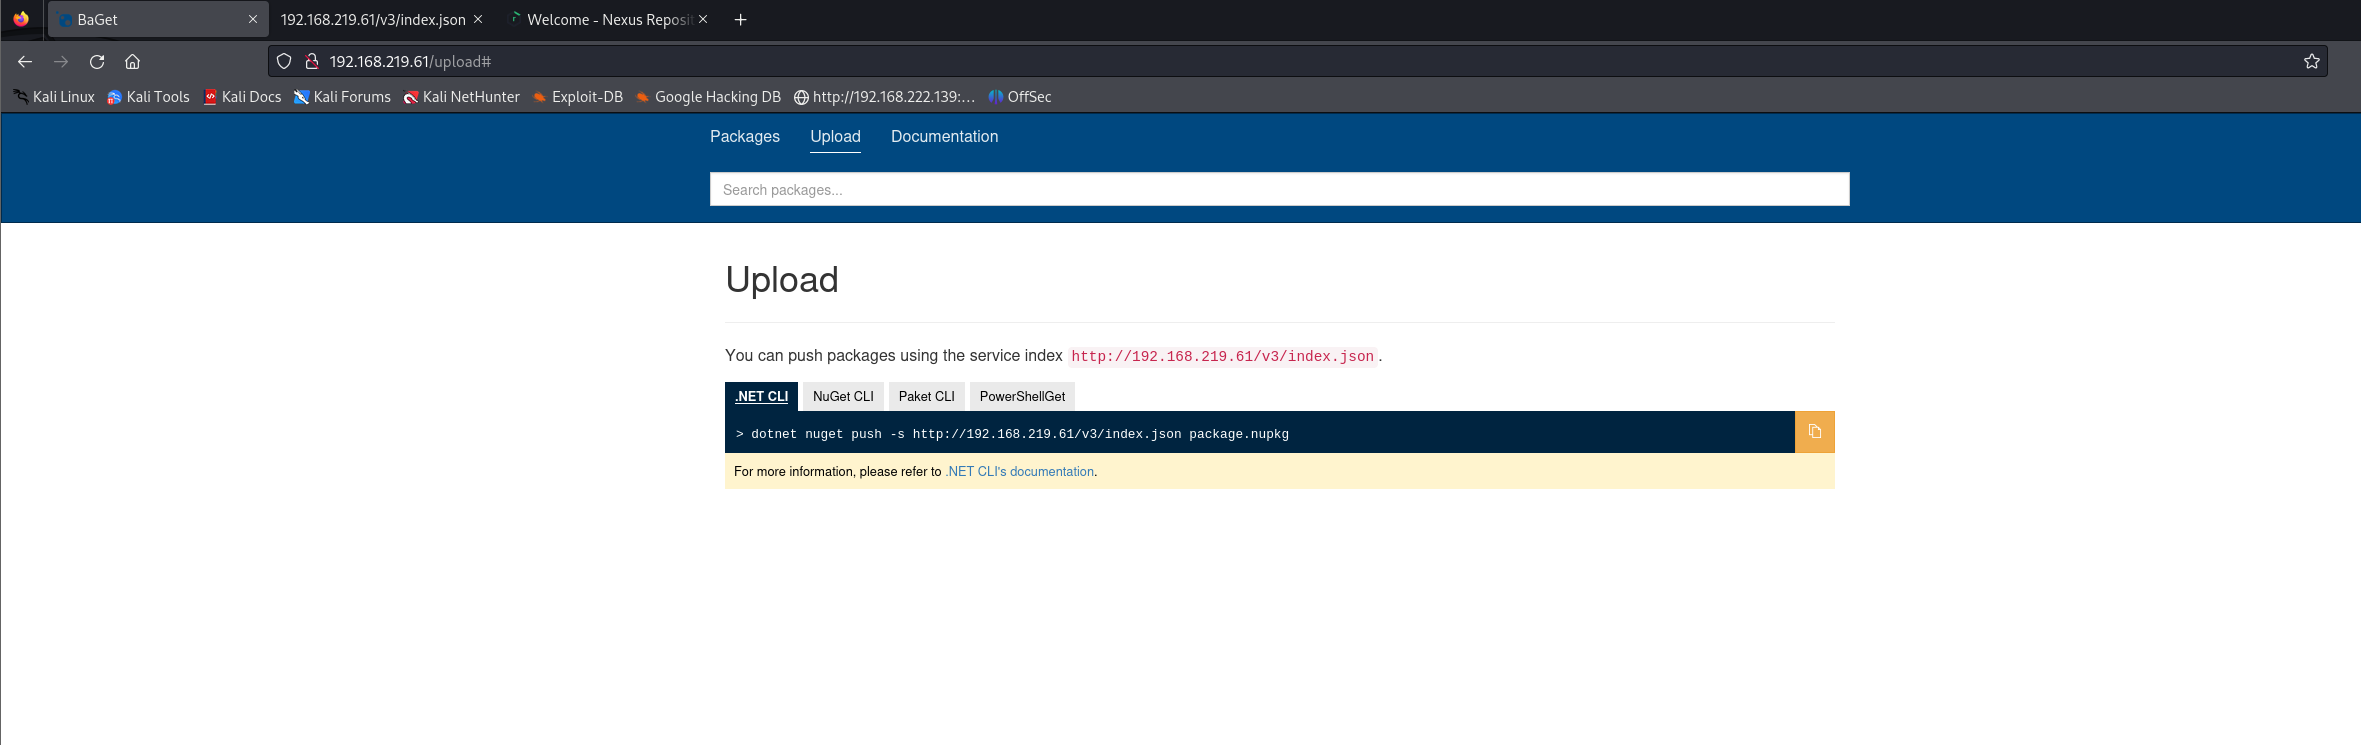Switch to the BaGet browser tab
Viewport: 2361px width, 745px height.
tap(158, 19)
